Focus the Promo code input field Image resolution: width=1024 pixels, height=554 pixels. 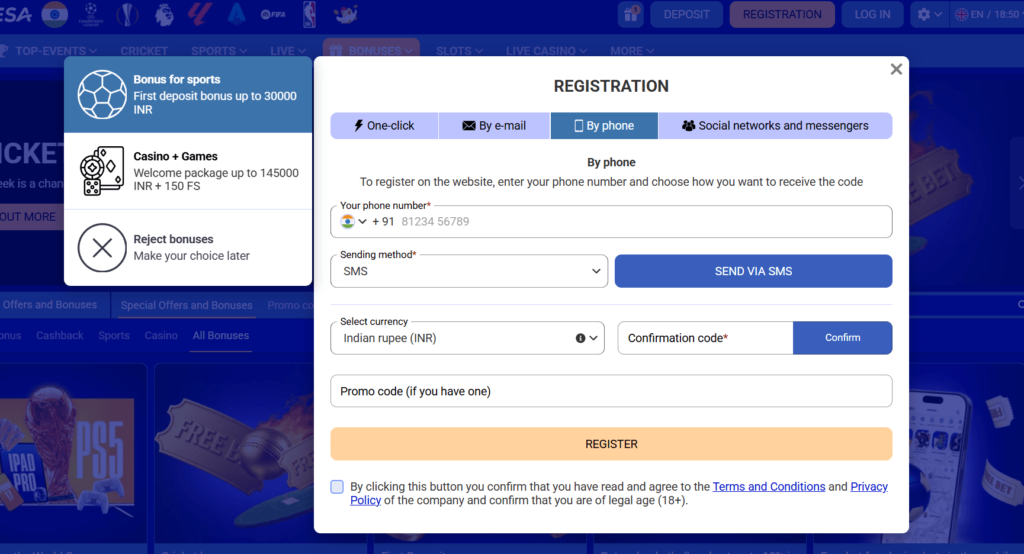(x=611, y=391)
